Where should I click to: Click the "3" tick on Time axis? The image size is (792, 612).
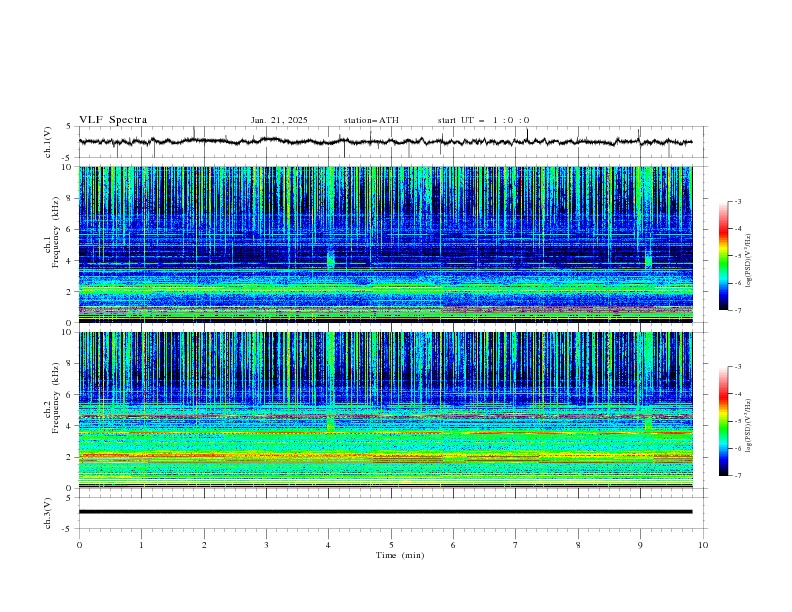[x=266, y=545]
